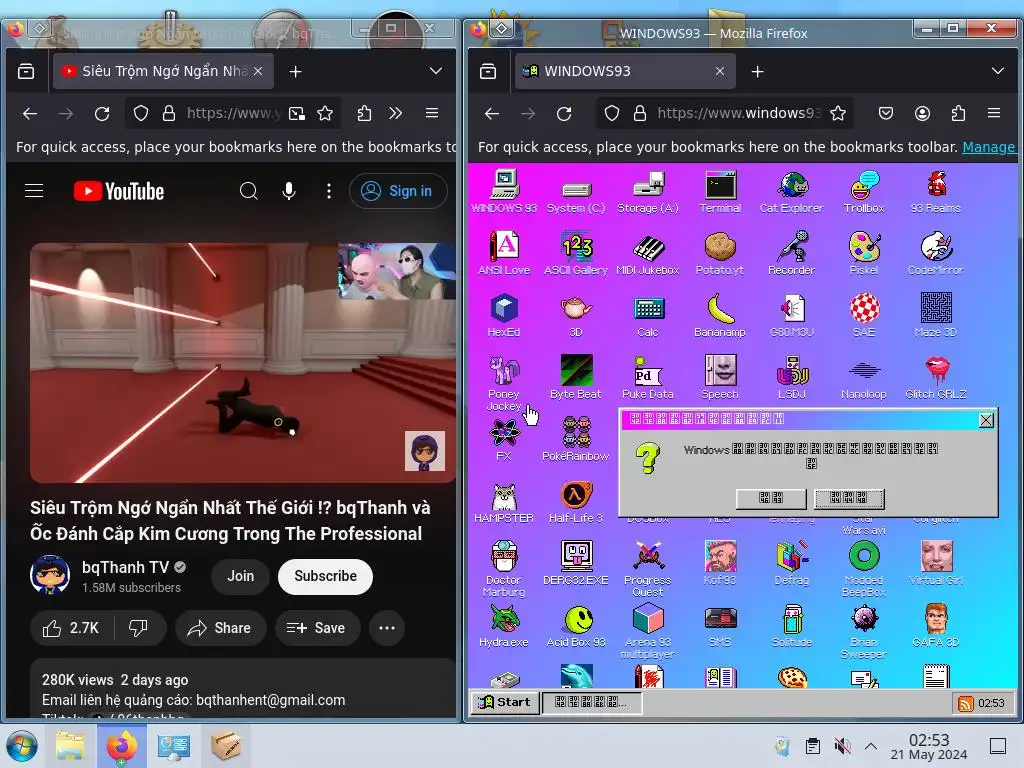Open the WINDOWS 93 computer icon
The image size is (1024, 768).
point(504,191)
